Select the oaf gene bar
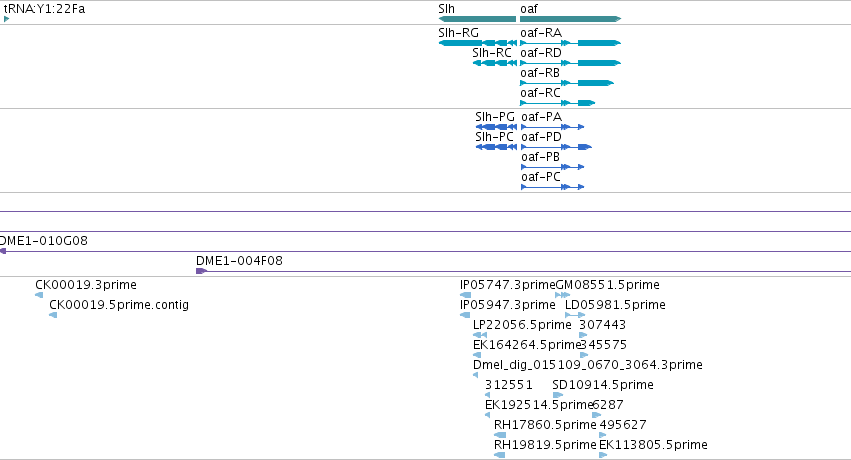Viewport: 851px width, 460px height. coord(570,19)
